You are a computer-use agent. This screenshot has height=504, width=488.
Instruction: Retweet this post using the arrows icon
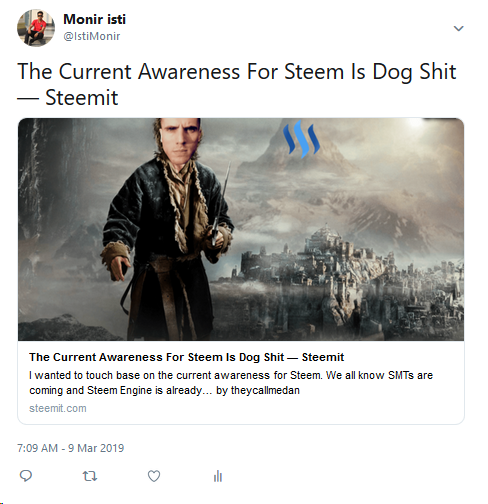90,476
